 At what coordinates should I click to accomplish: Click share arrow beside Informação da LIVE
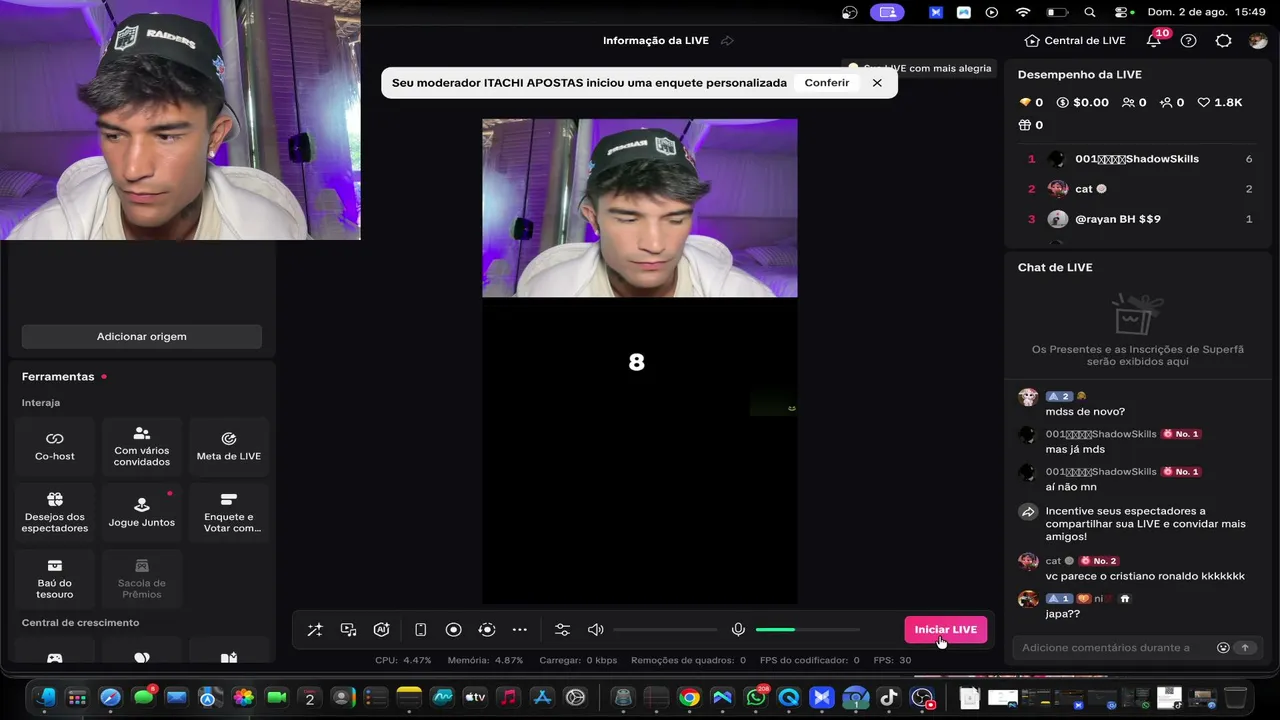point(727,41)
